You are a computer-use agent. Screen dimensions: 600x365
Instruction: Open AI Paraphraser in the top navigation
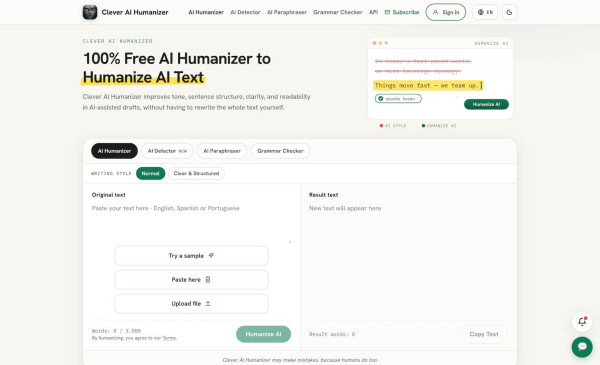point(287,12)
